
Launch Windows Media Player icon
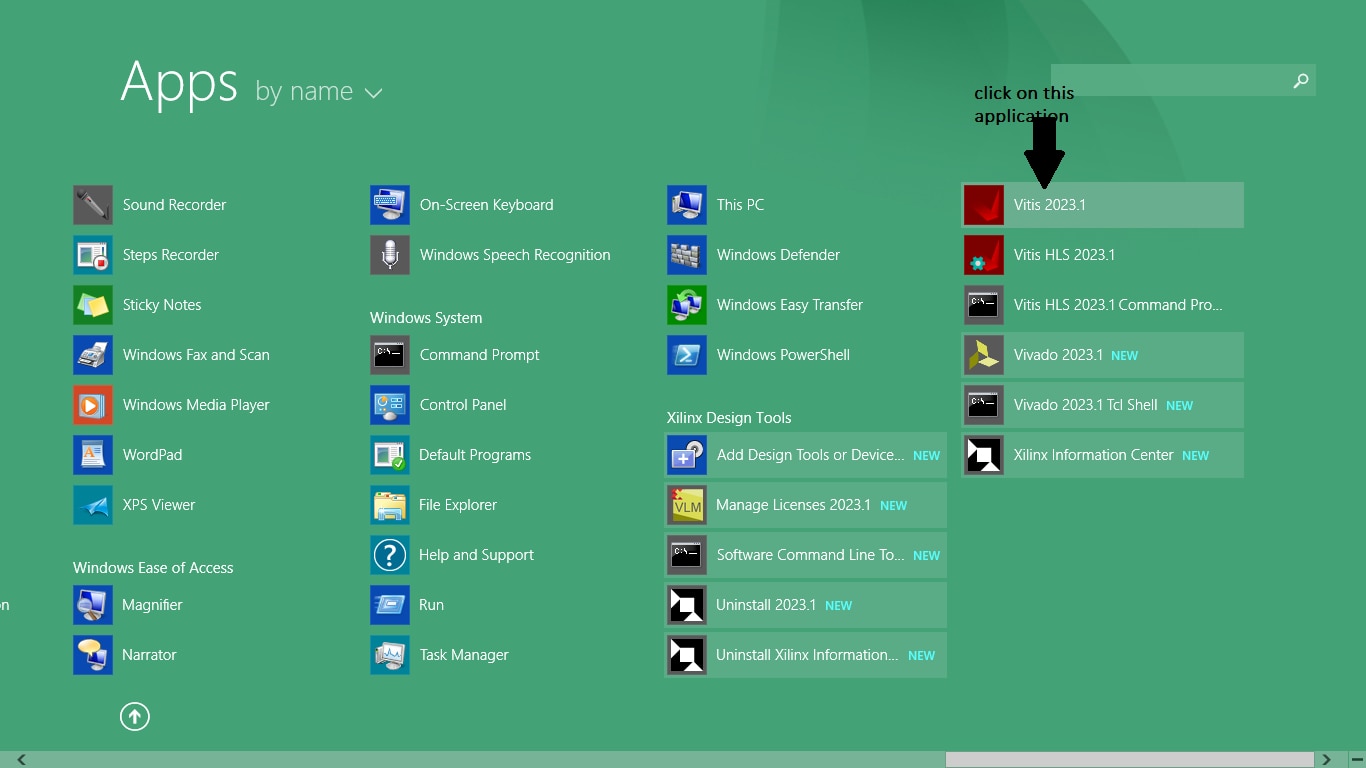pos(93,405)
